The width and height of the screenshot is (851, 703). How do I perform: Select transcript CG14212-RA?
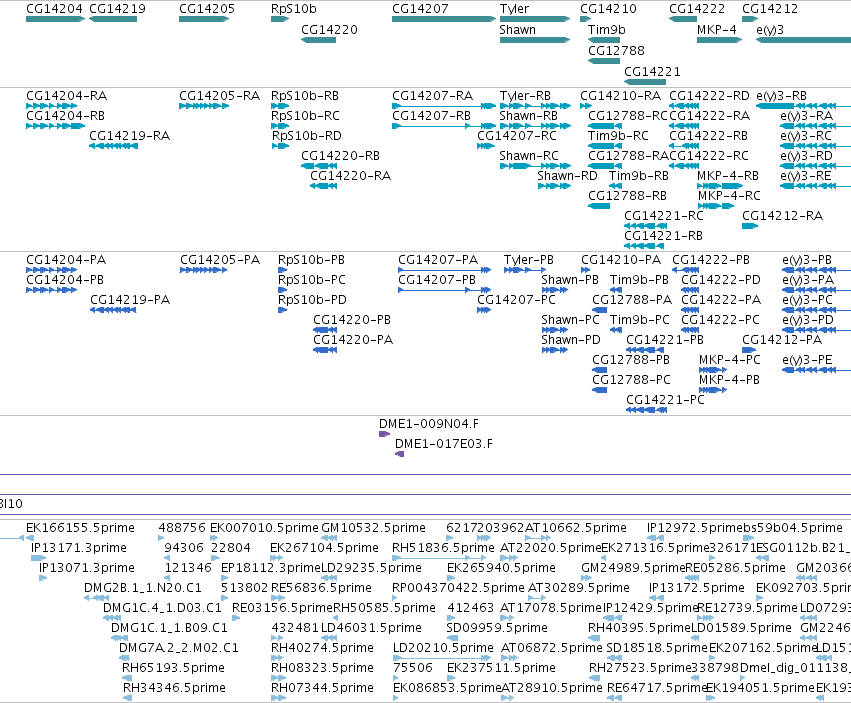(783, 216)
